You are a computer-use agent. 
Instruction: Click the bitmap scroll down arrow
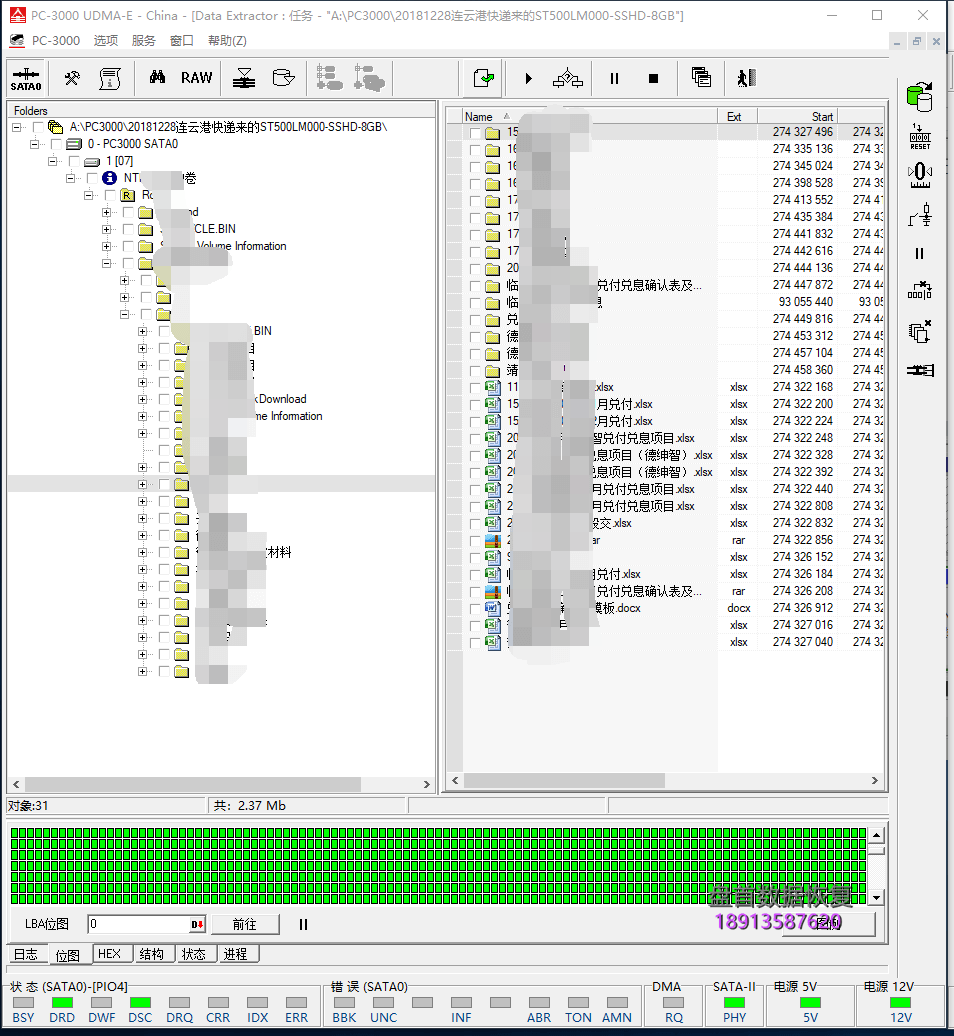click(x=876, y=898)
